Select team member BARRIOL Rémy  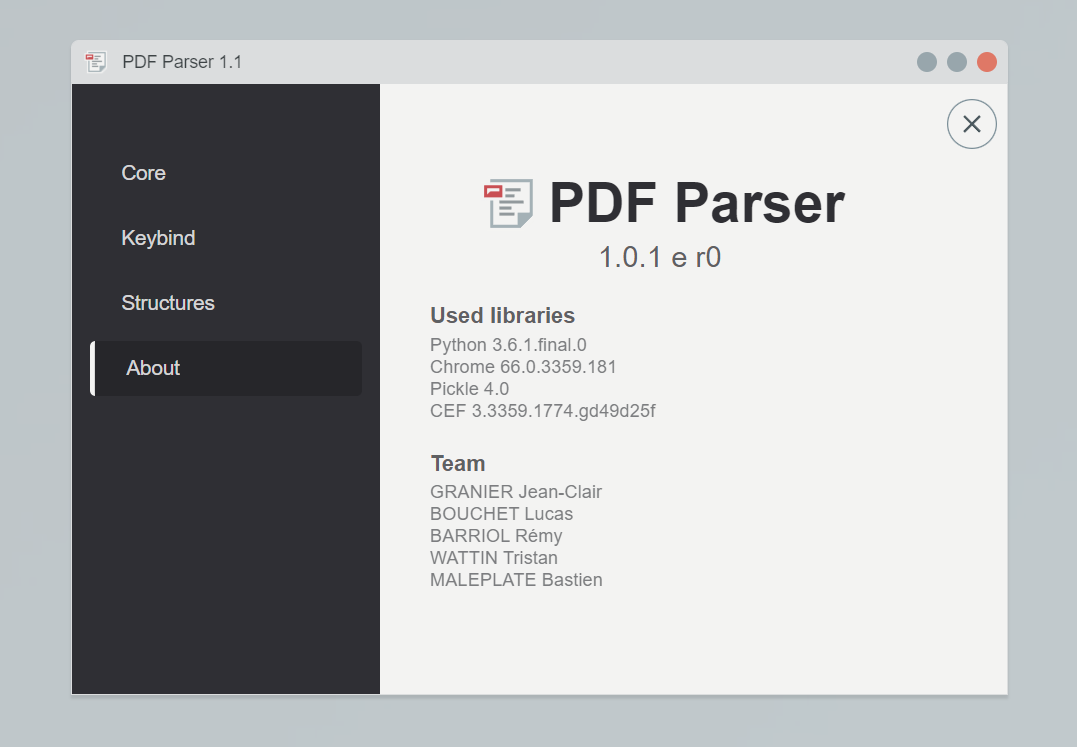496,535
